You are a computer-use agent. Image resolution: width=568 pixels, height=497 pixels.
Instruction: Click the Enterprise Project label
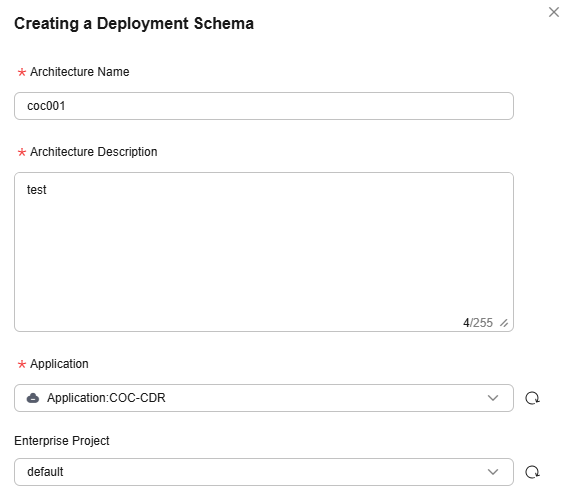click(x=62, y=440)
